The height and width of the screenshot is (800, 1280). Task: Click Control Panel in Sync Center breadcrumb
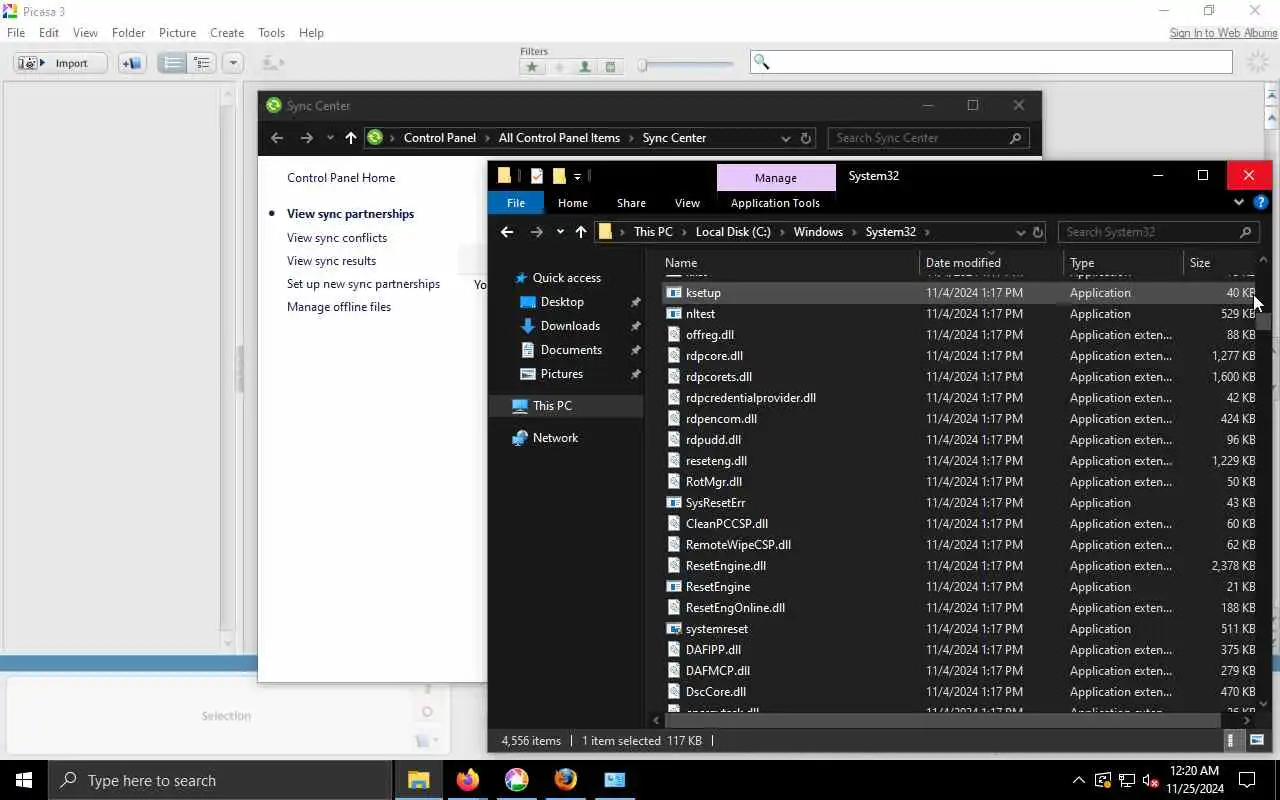[x=440, y=138]
